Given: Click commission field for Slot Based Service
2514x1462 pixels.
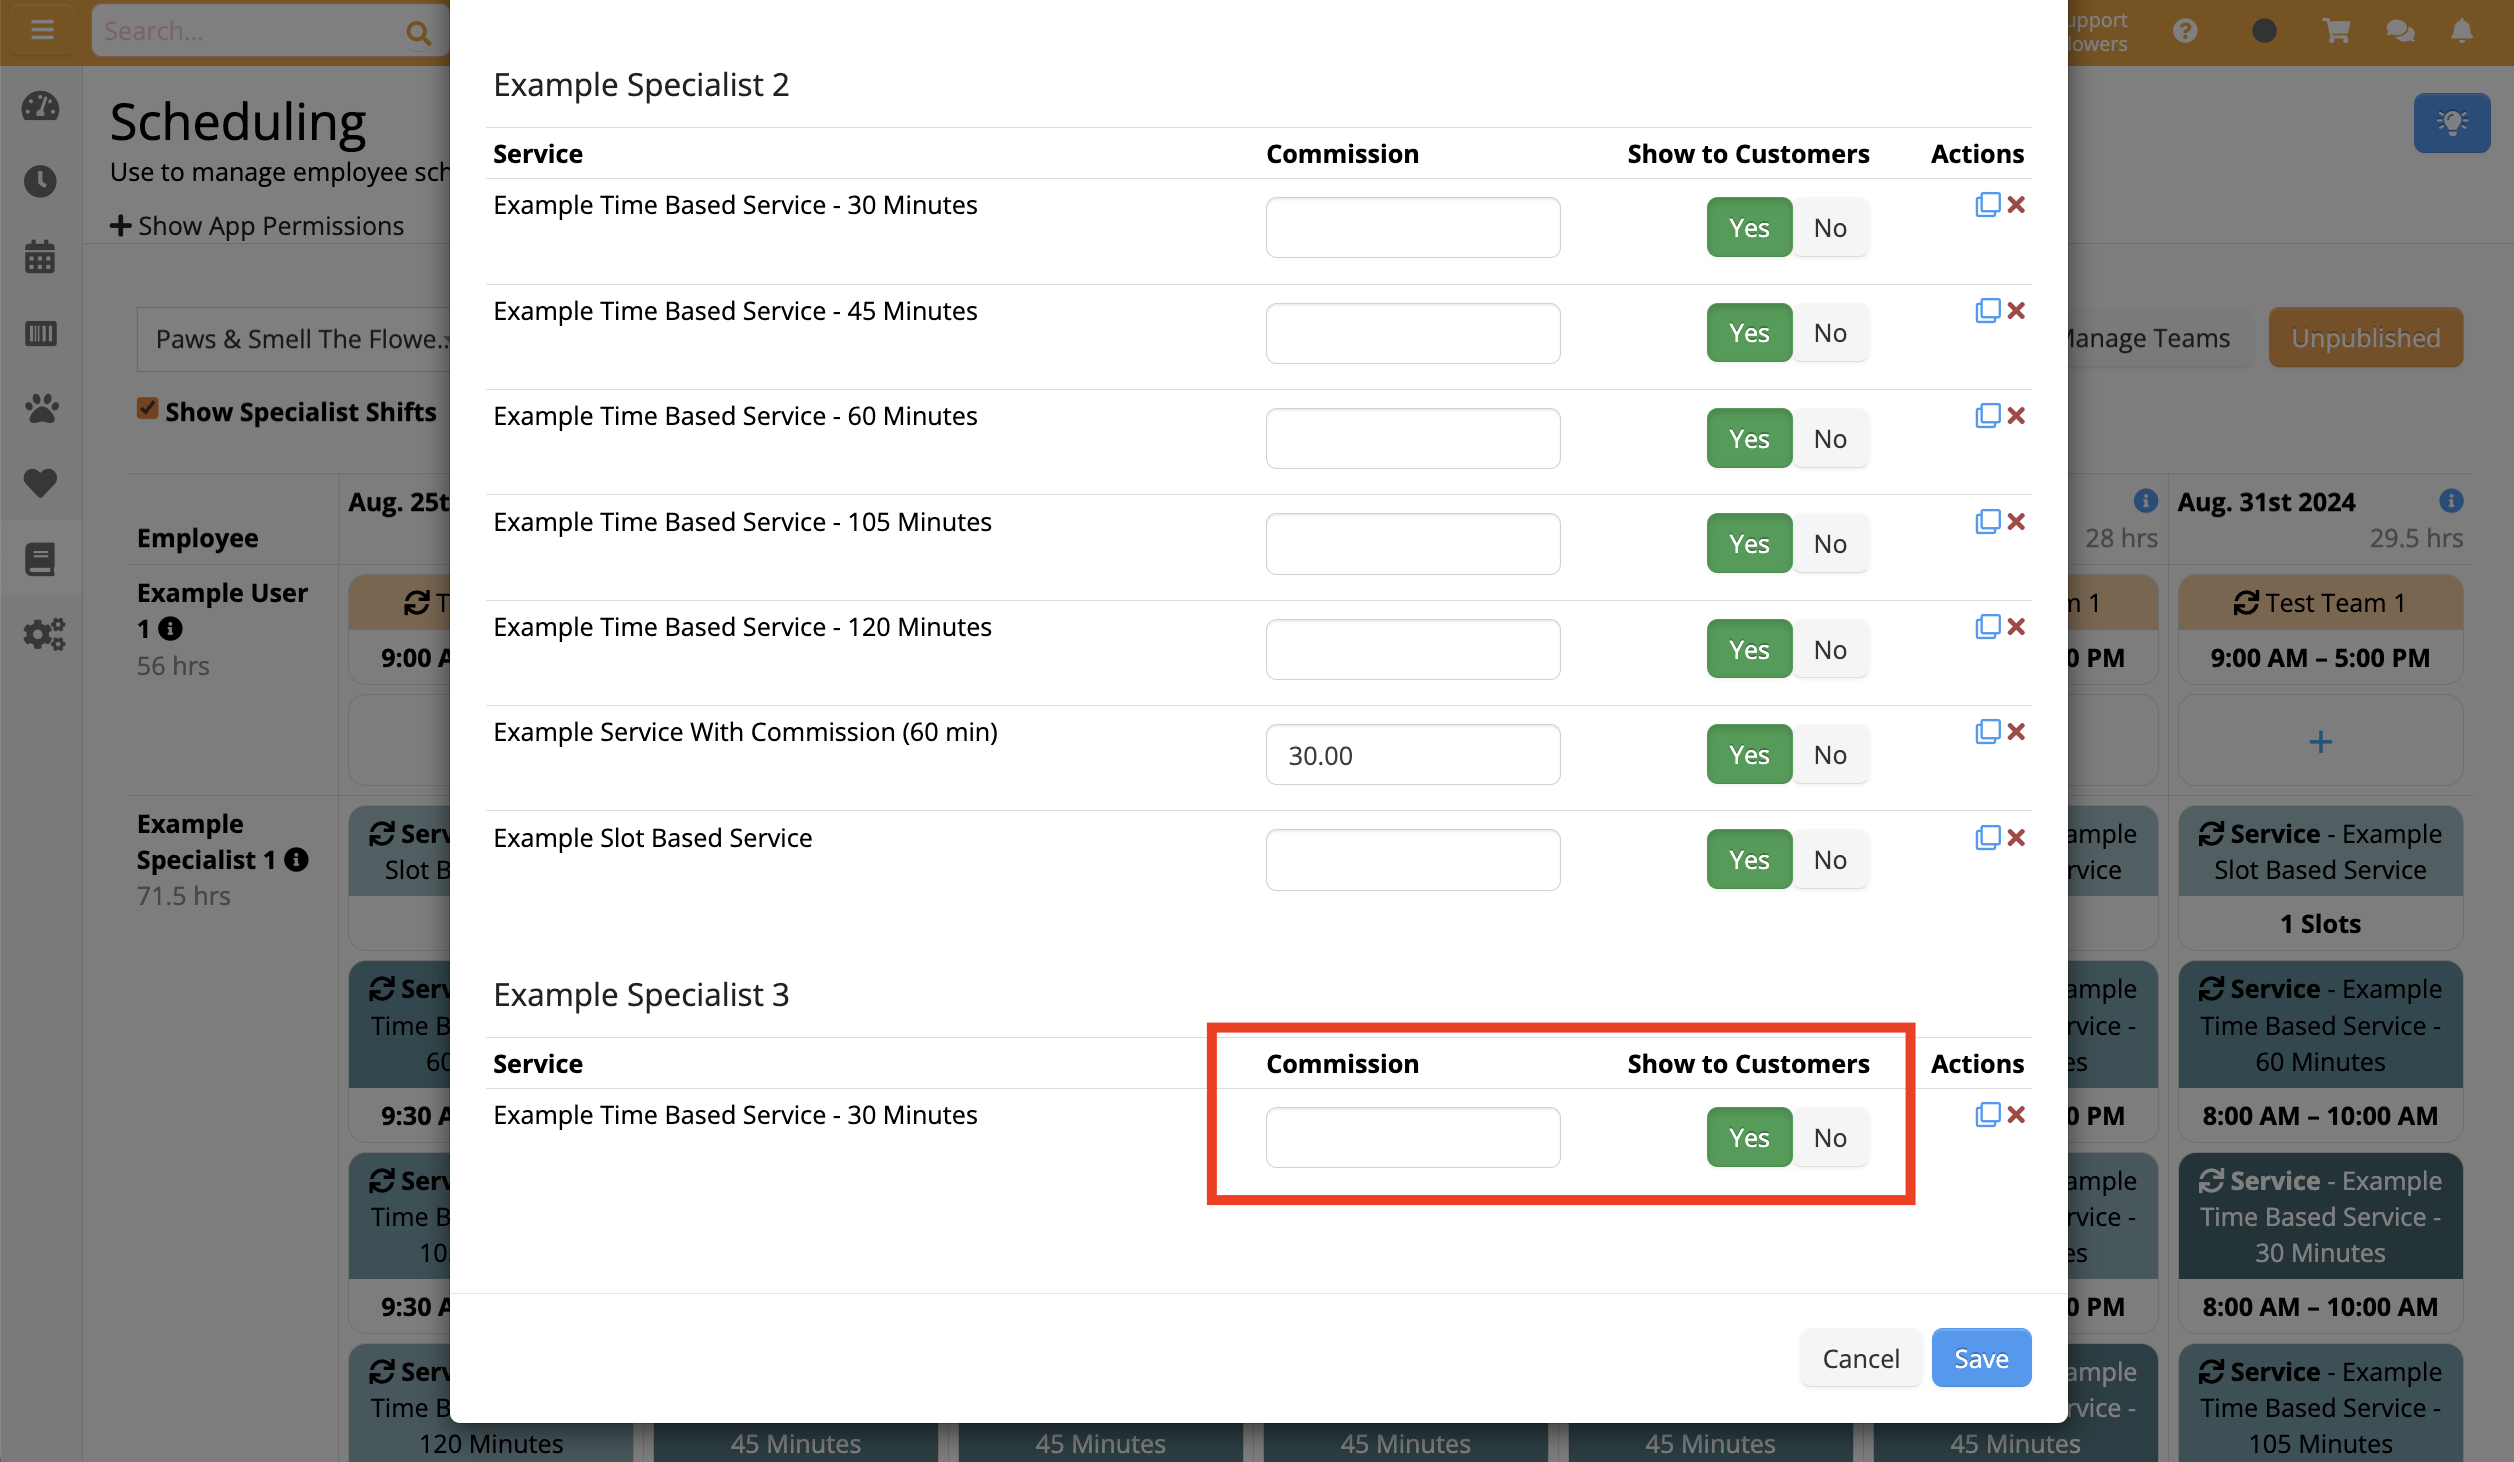Looking at the screenshot, I should pyautogui.click(x=1412, y=860).
